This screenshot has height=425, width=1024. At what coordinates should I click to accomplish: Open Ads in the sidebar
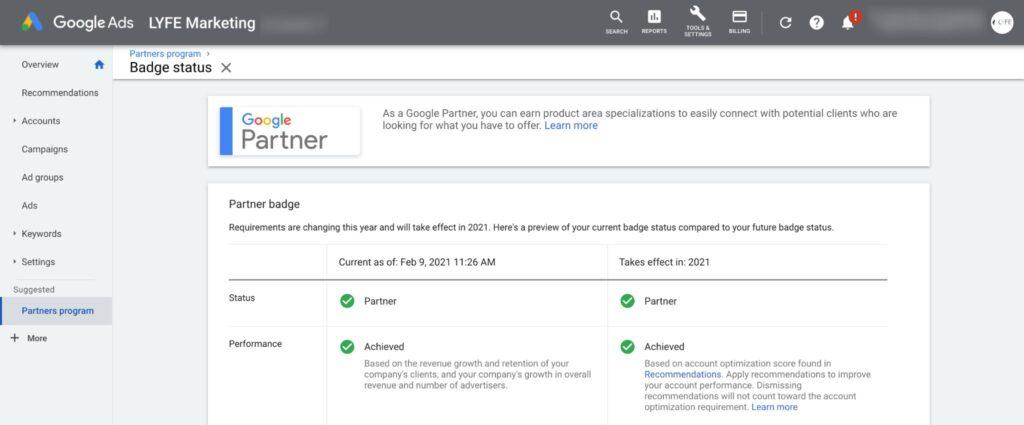click(x=29, y=206)
